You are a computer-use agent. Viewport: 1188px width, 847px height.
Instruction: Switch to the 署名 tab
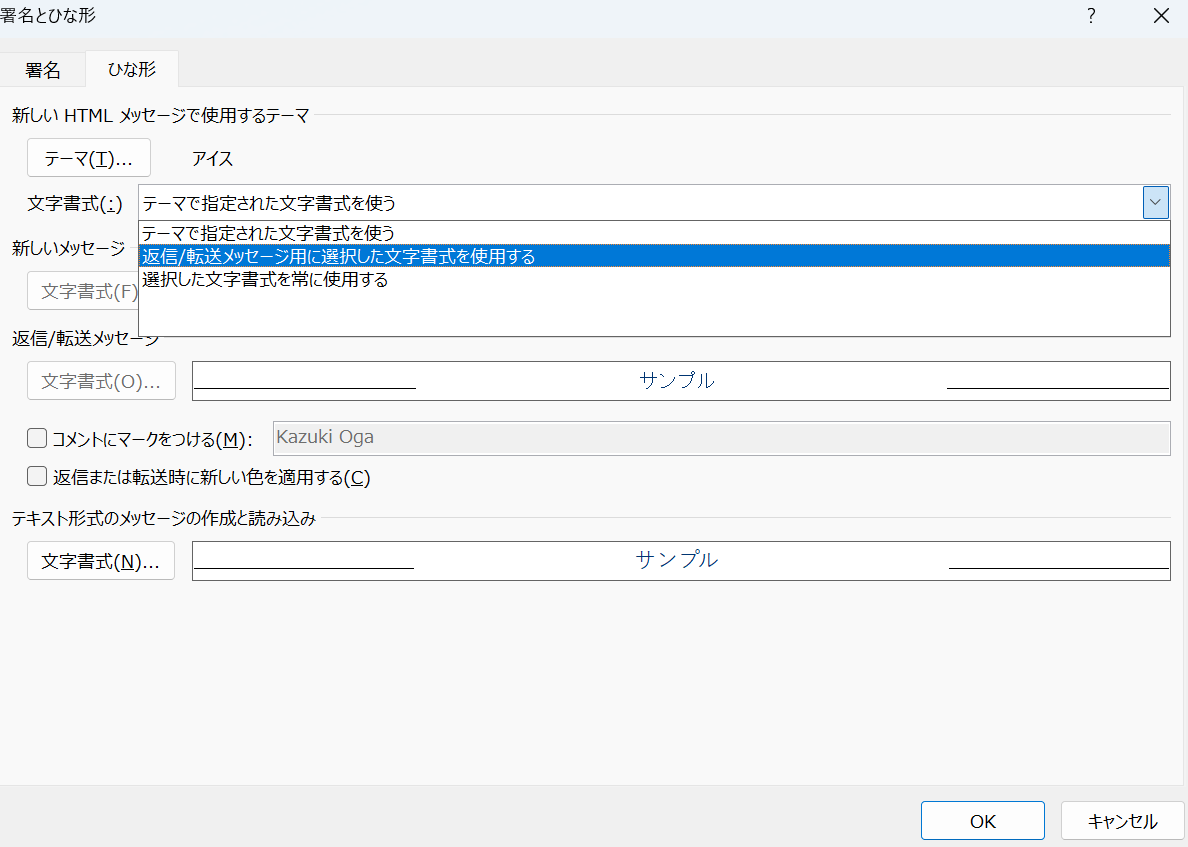[x=42, y=70]
